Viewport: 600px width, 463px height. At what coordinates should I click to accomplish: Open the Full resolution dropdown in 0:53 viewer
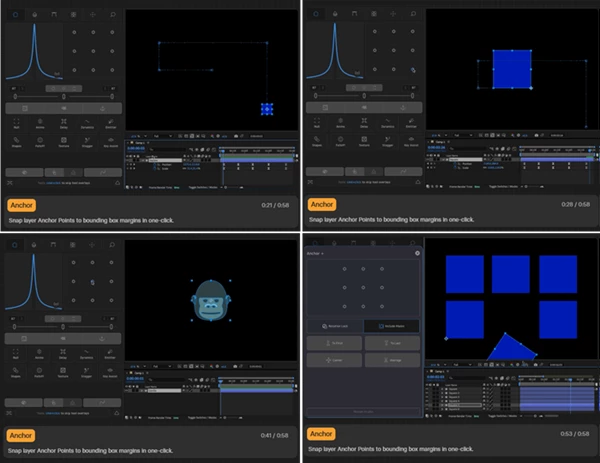462,365
